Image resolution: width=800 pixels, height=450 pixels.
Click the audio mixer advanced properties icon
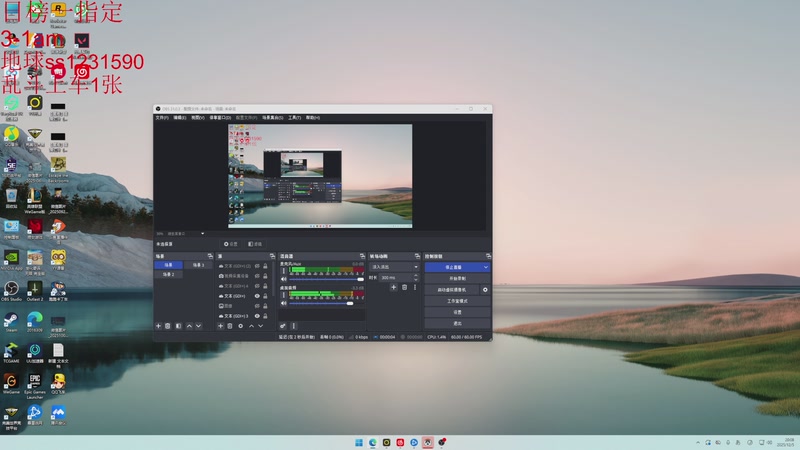(283, 326)
